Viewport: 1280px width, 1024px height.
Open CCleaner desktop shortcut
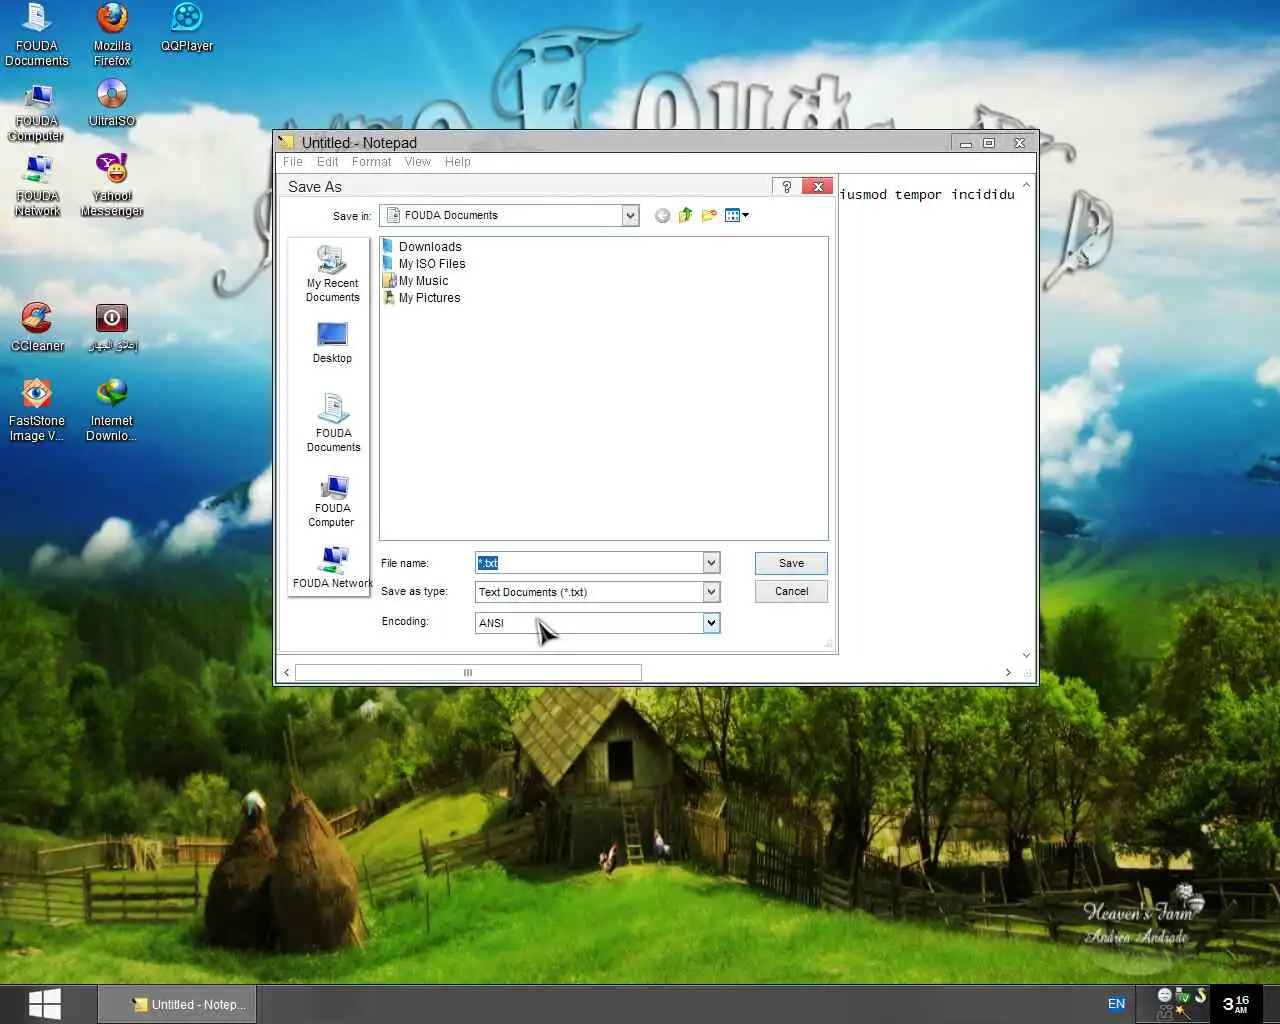(37, 328)
